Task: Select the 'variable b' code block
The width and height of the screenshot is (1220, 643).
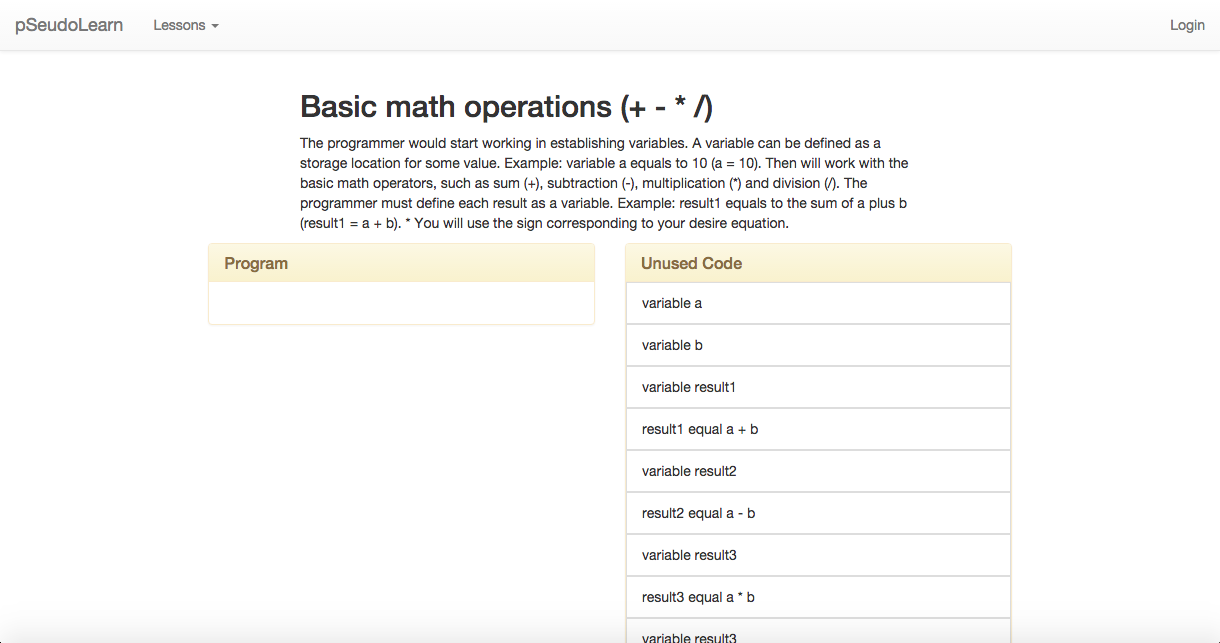Action: [x=818, y=345]
